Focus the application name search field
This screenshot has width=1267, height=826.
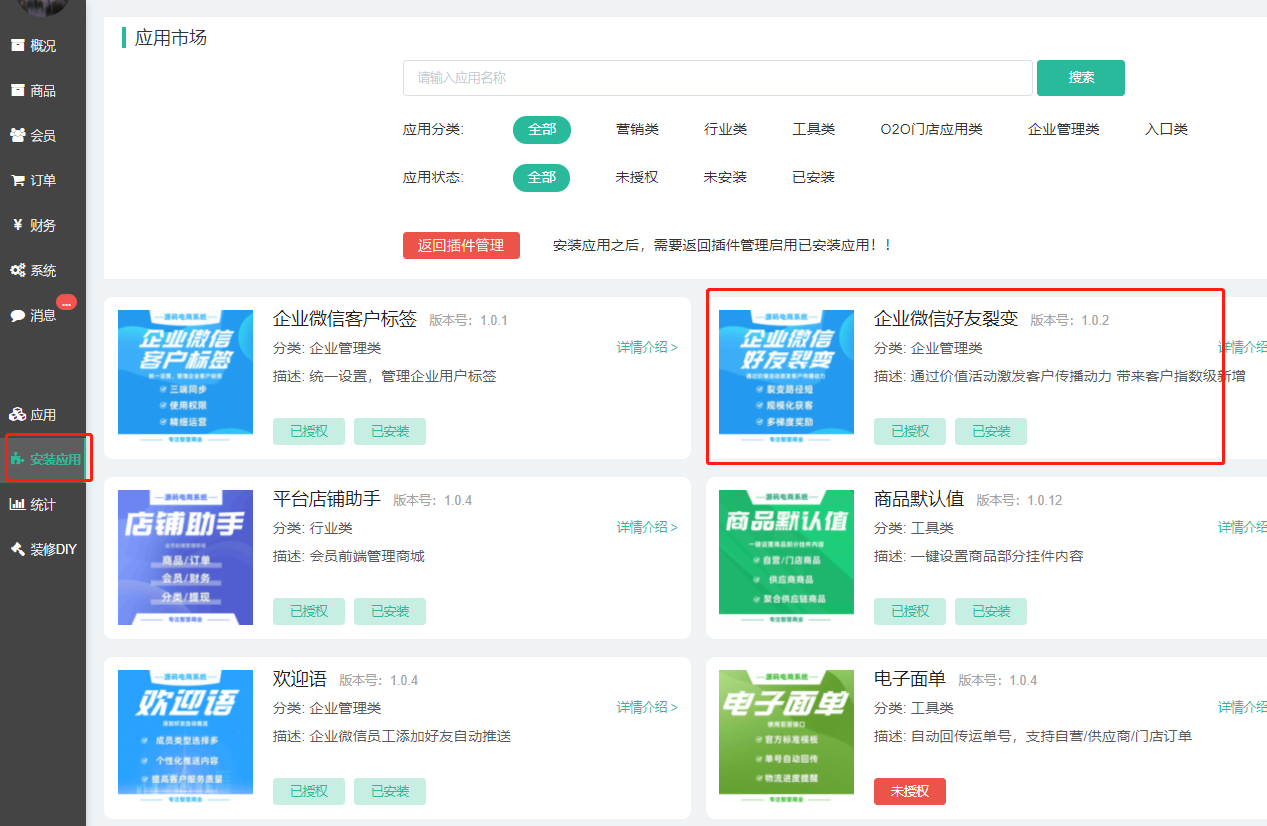tap(717, 78)
